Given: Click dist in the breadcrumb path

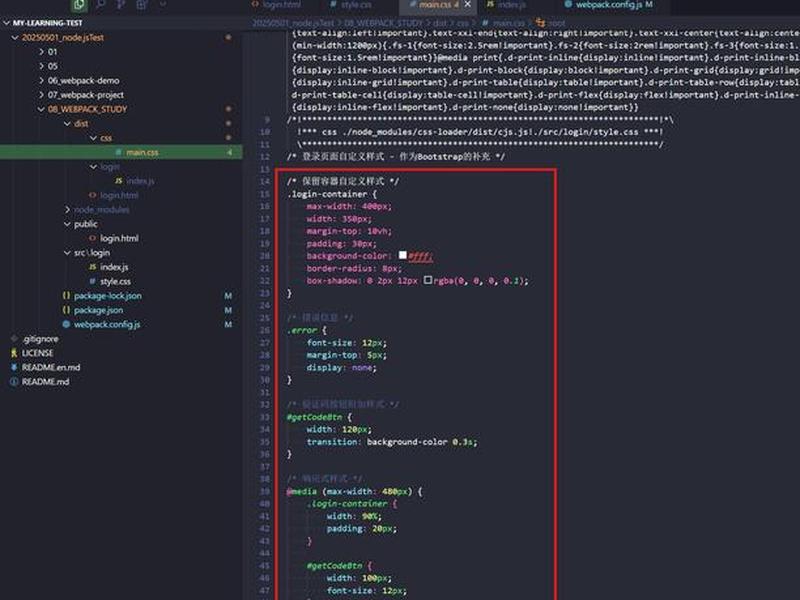Looking at the screenshot, I should click(x=440, y=23).
